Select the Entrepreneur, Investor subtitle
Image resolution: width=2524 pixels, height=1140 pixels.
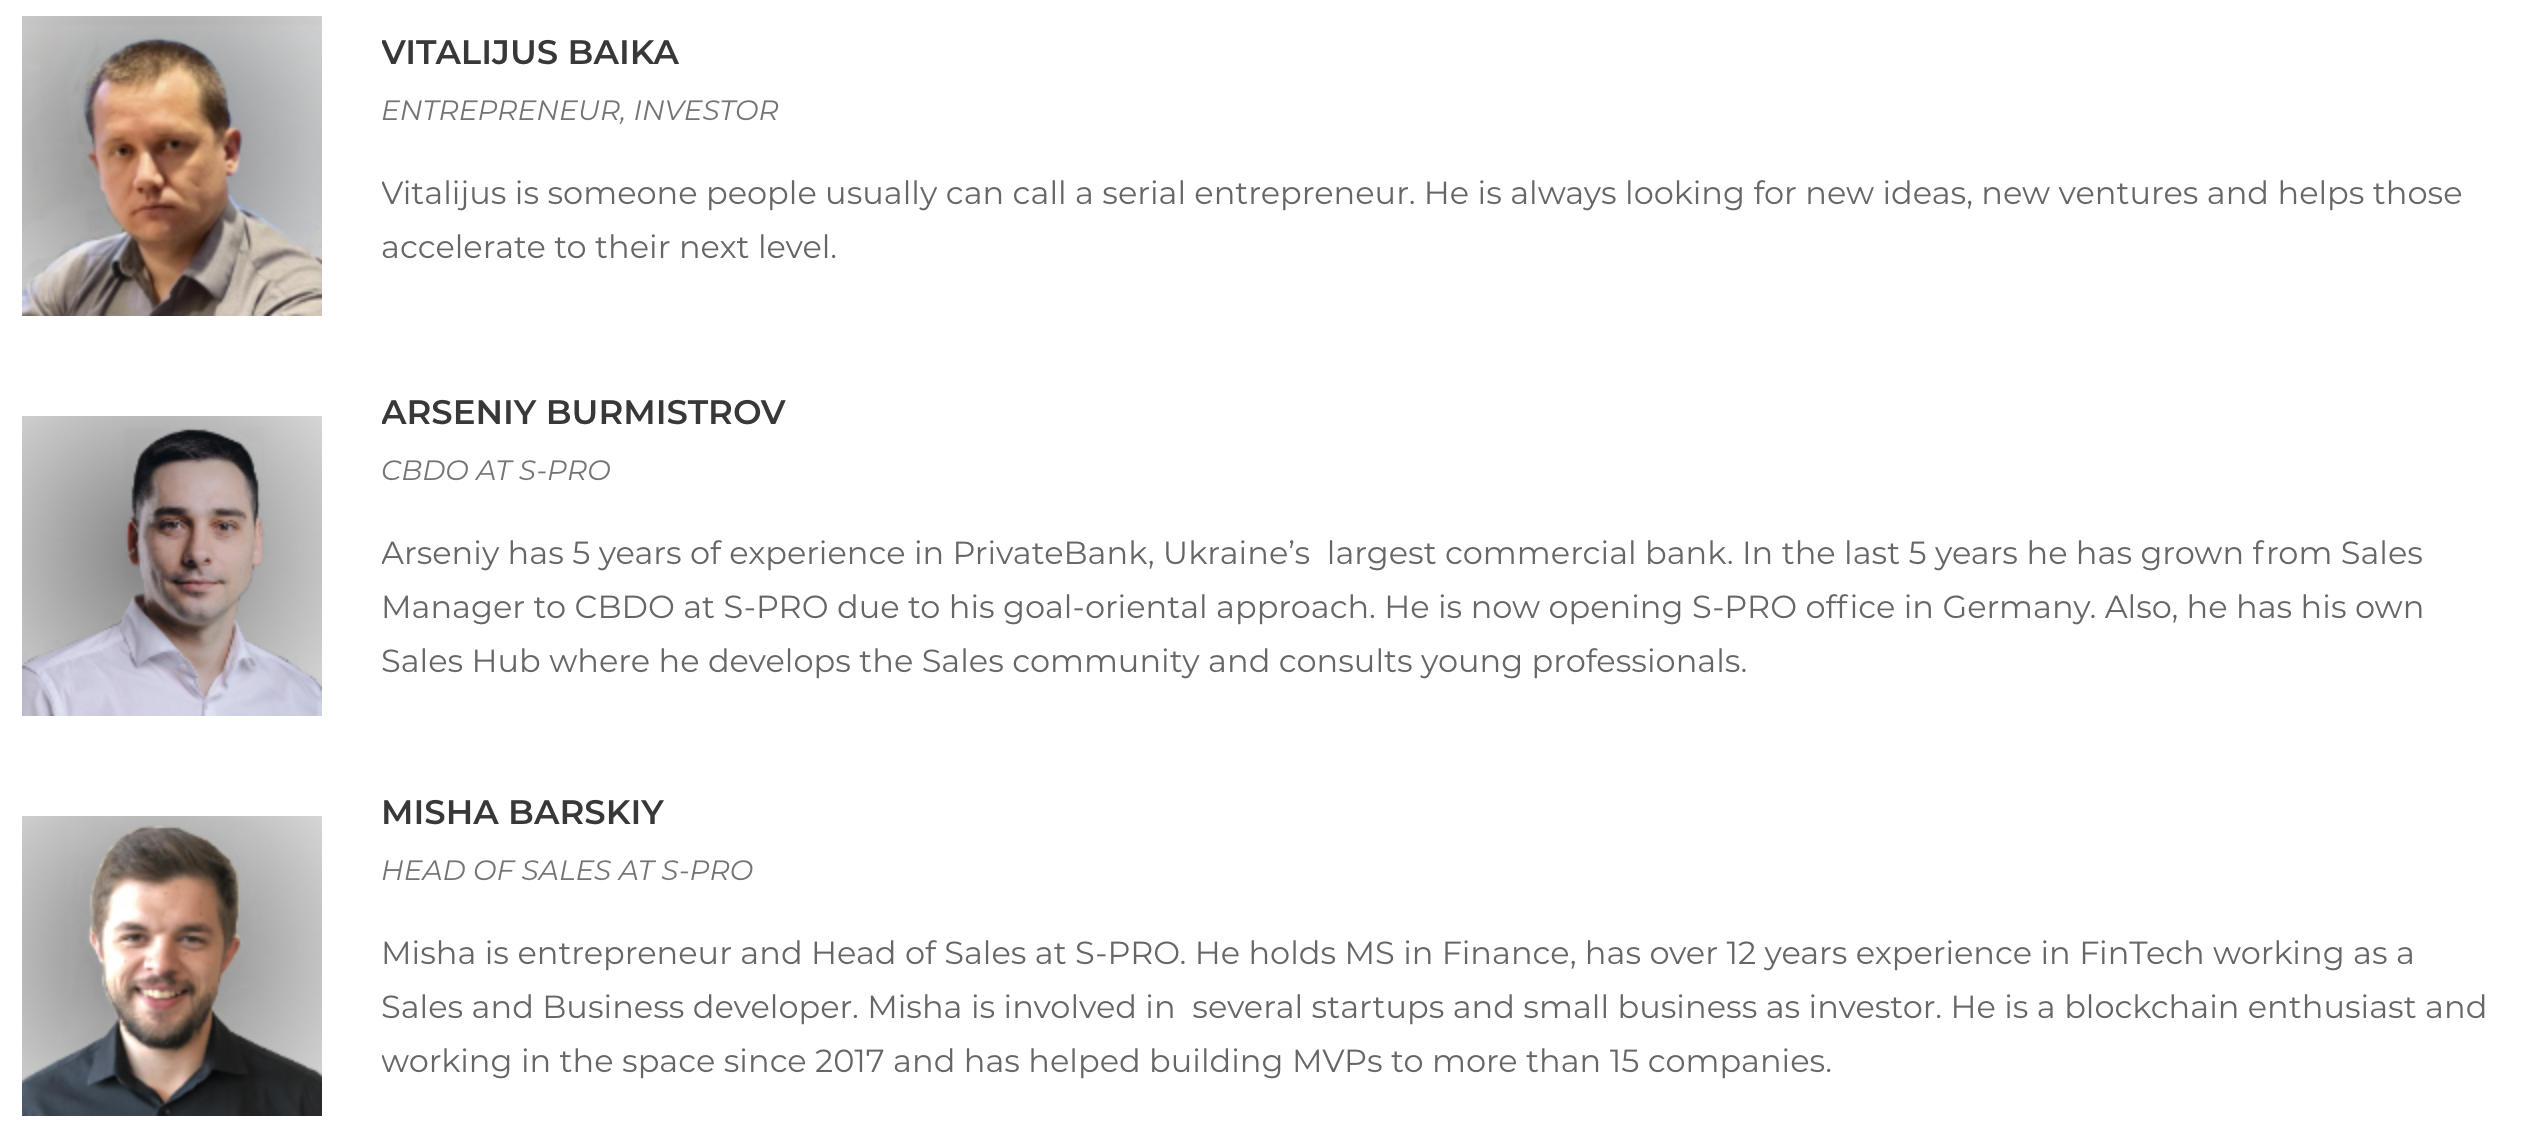click(580, 110)
